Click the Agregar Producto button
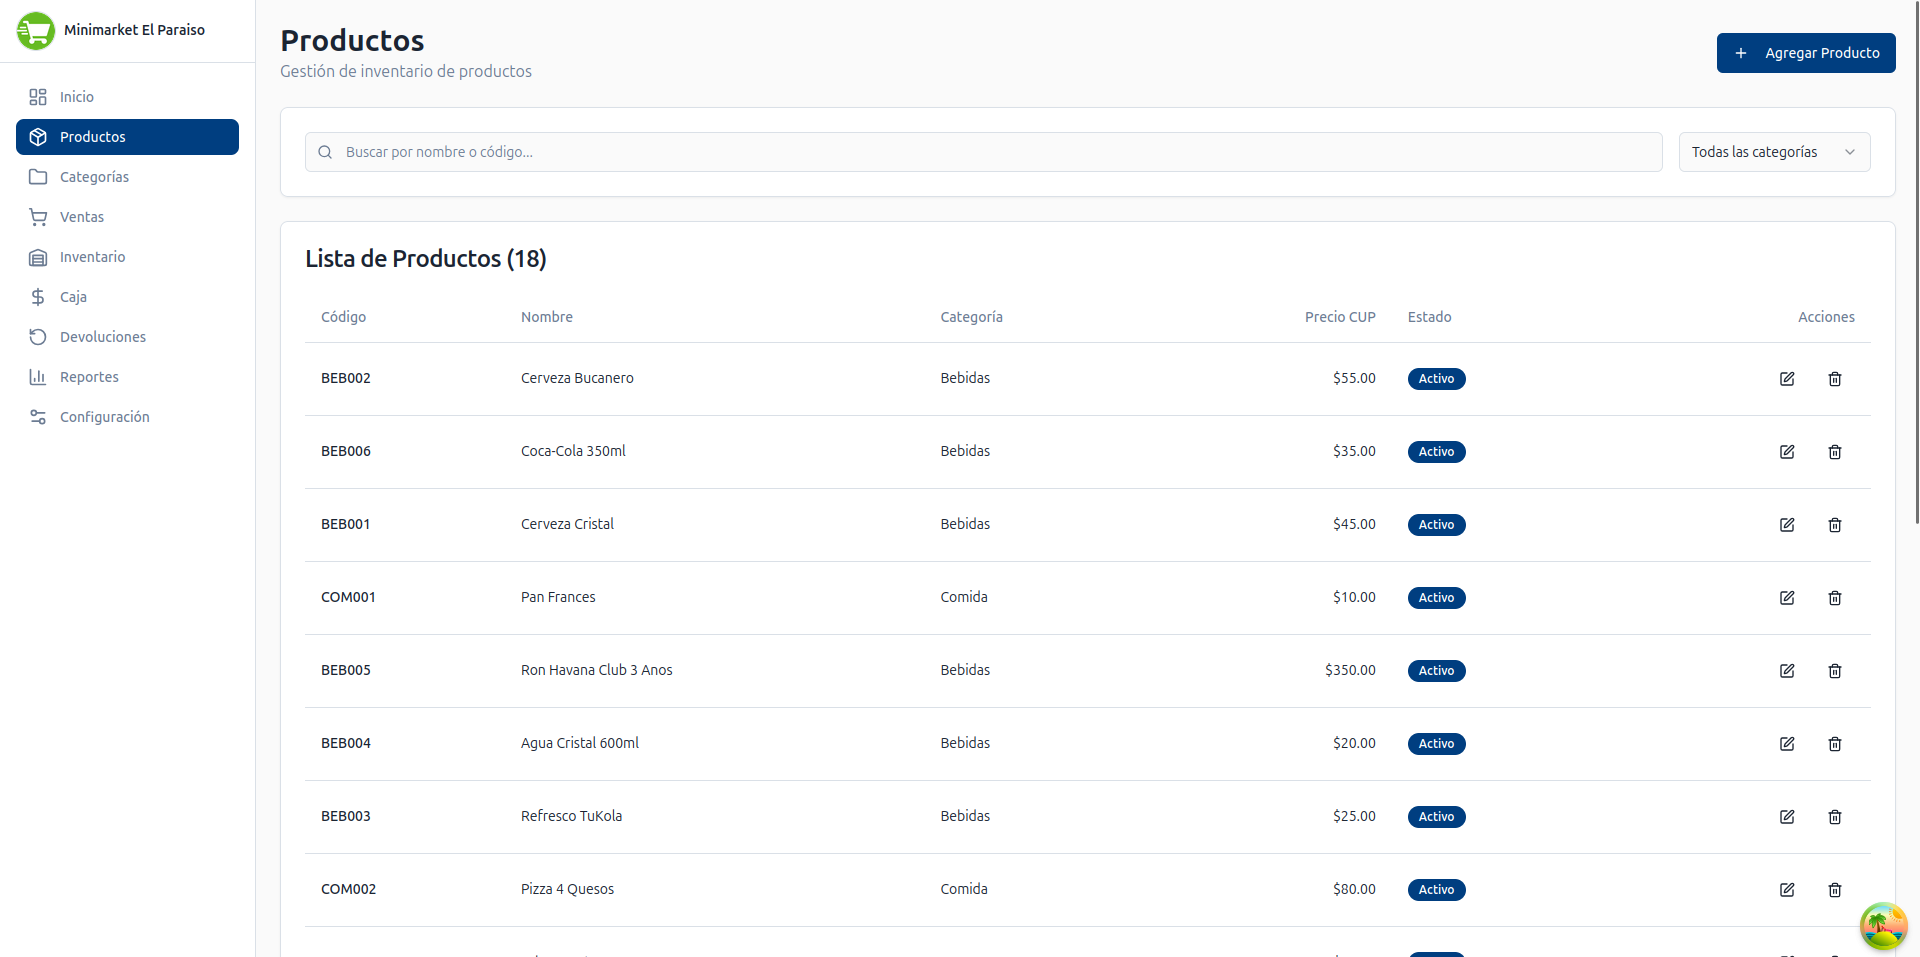 coord(1806,53)
